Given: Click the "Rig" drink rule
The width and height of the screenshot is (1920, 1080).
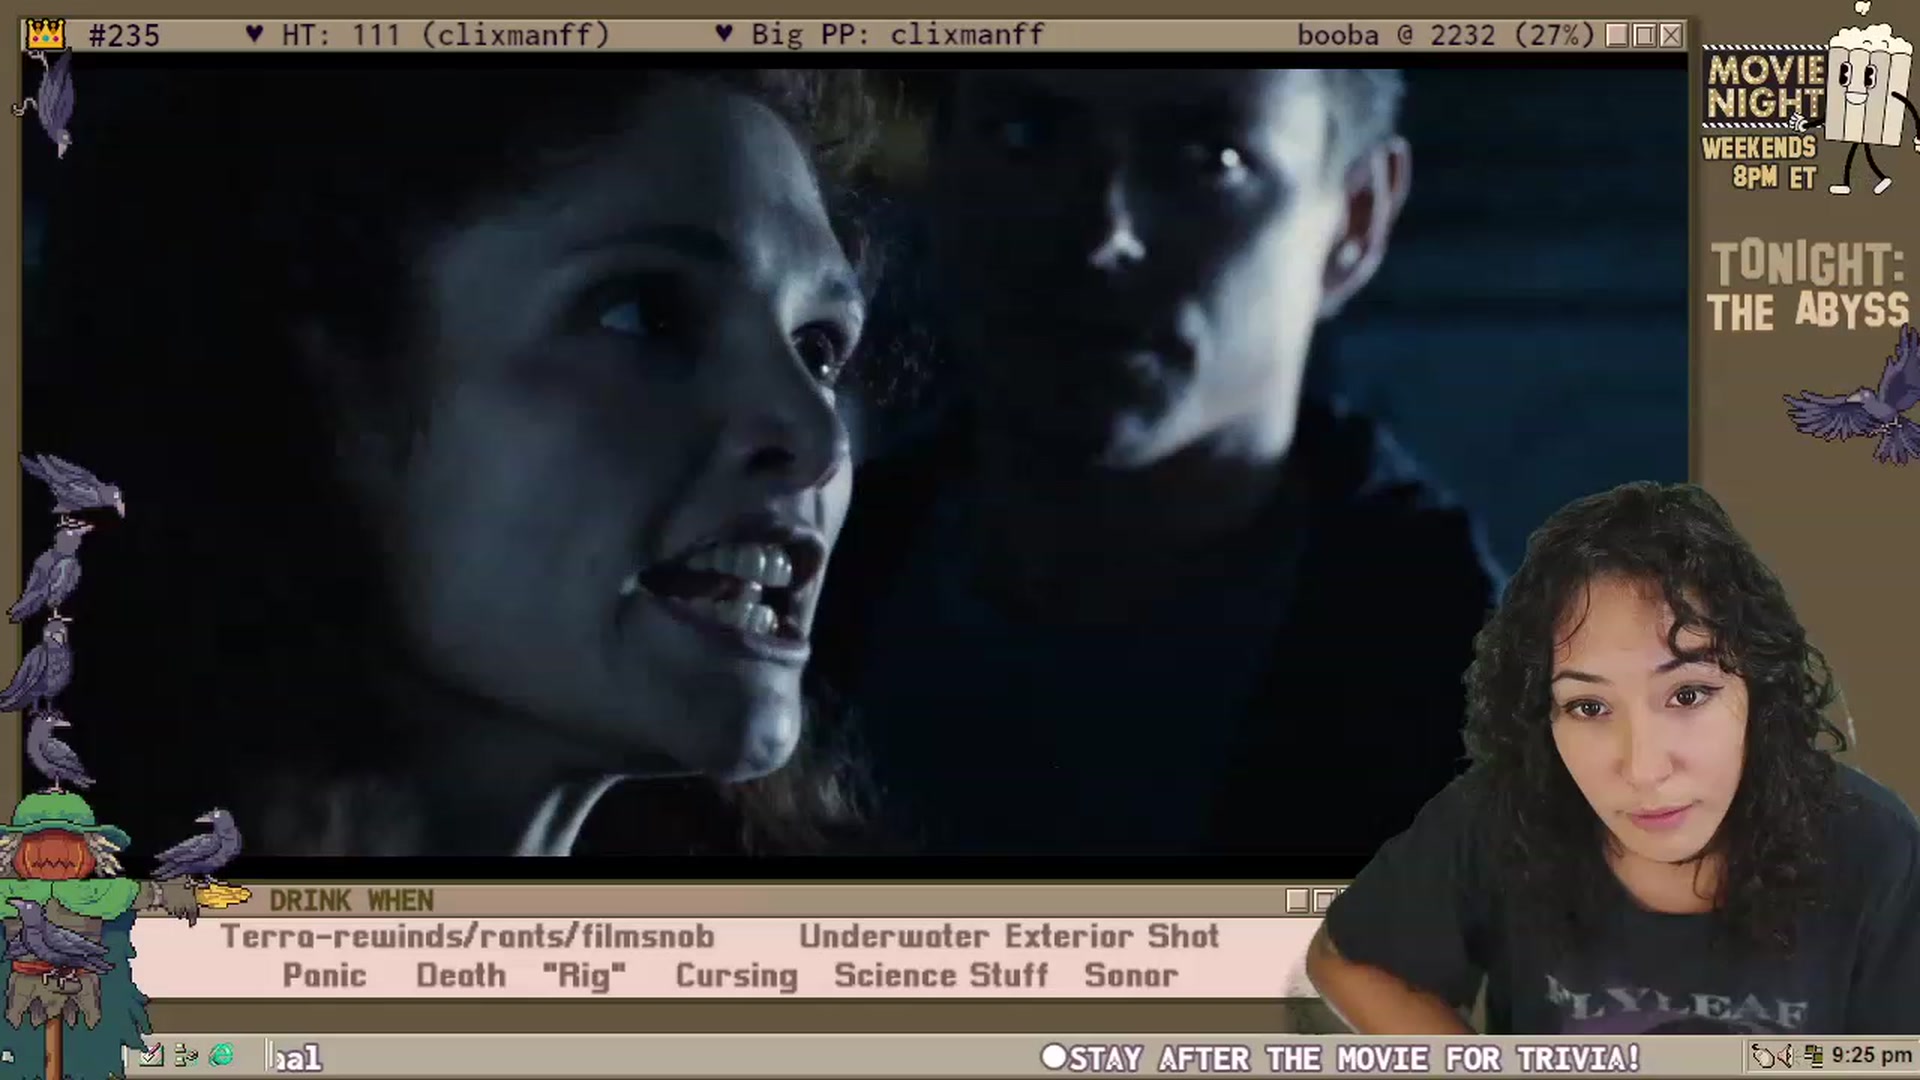Looking at the screenshot, I should tap(584, 975).
